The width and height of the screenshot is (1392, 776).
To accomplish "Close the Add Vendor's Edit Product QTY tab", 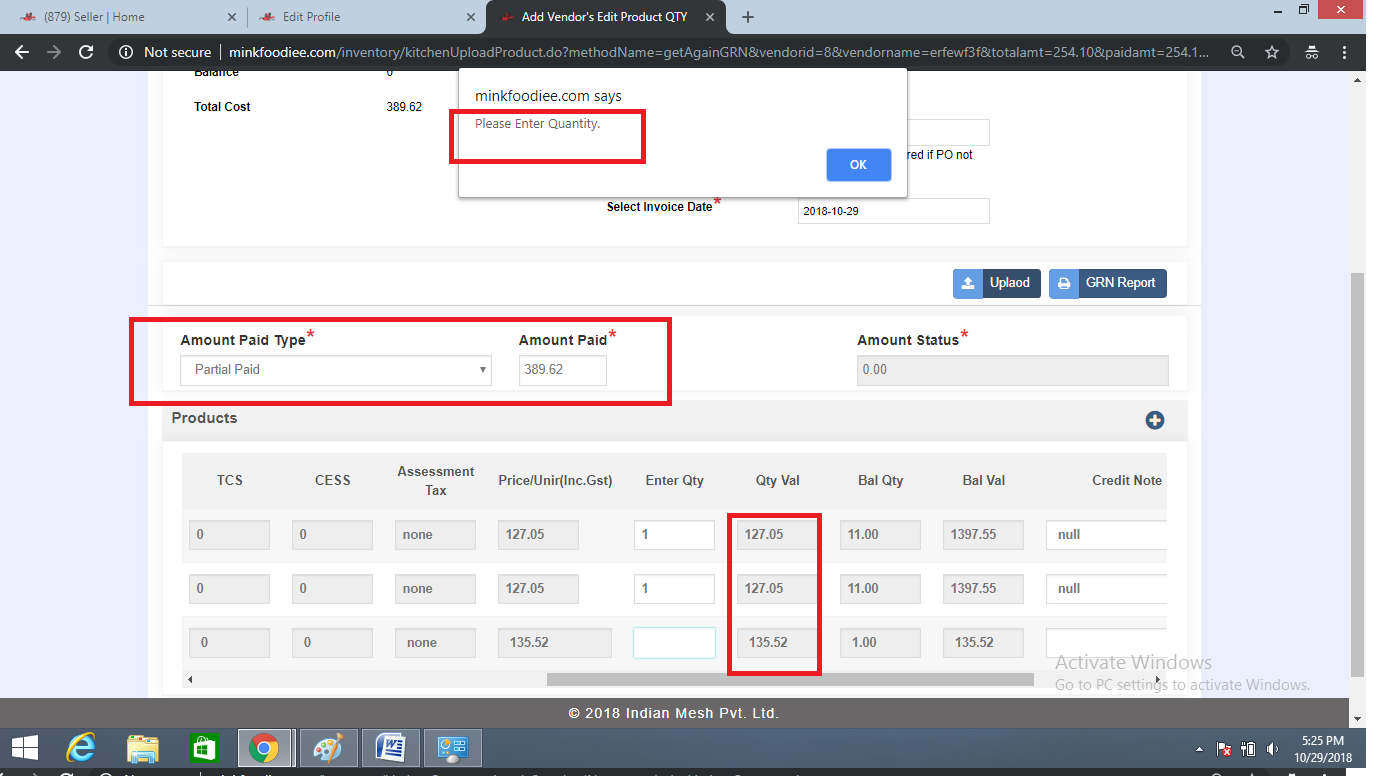I will click(x=710, y=17).
